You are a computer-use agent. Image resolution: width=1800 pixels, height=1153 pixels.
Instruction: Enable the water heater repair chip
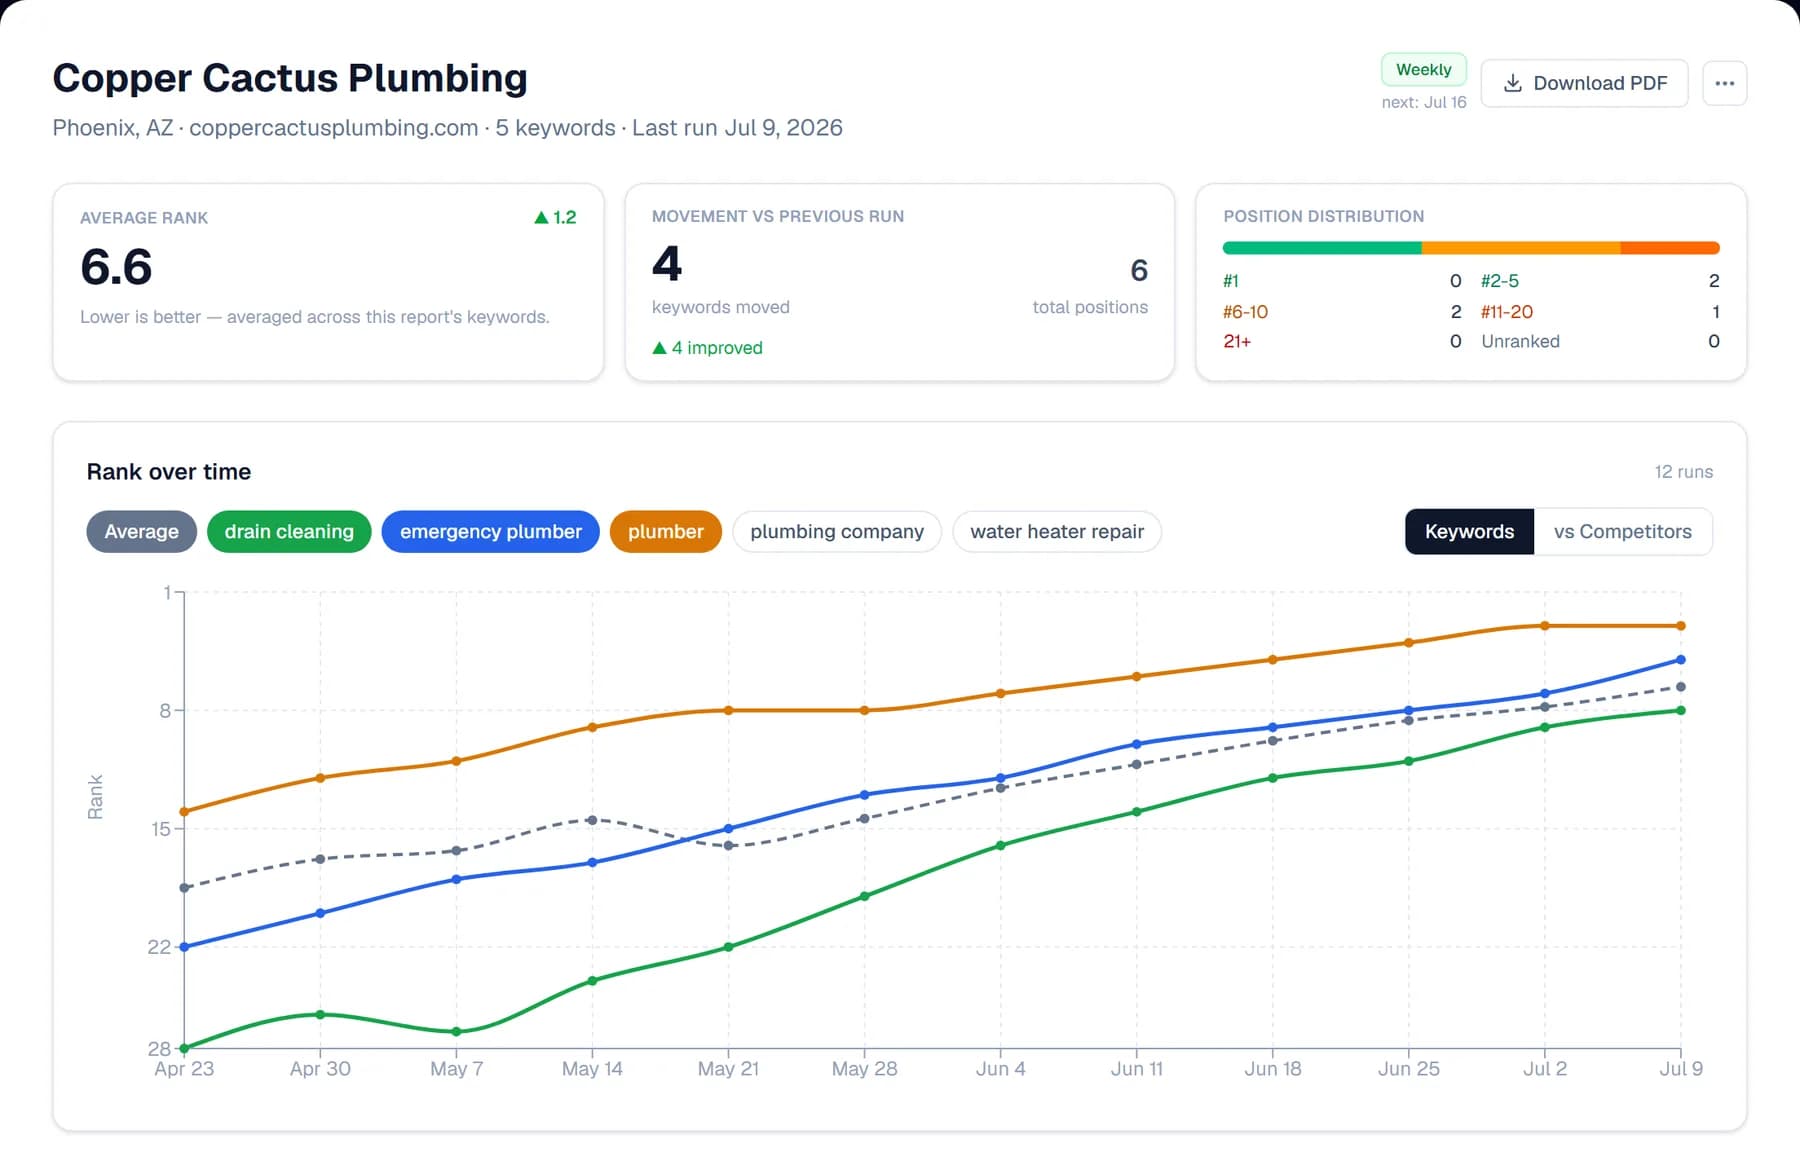(1057, 532)
